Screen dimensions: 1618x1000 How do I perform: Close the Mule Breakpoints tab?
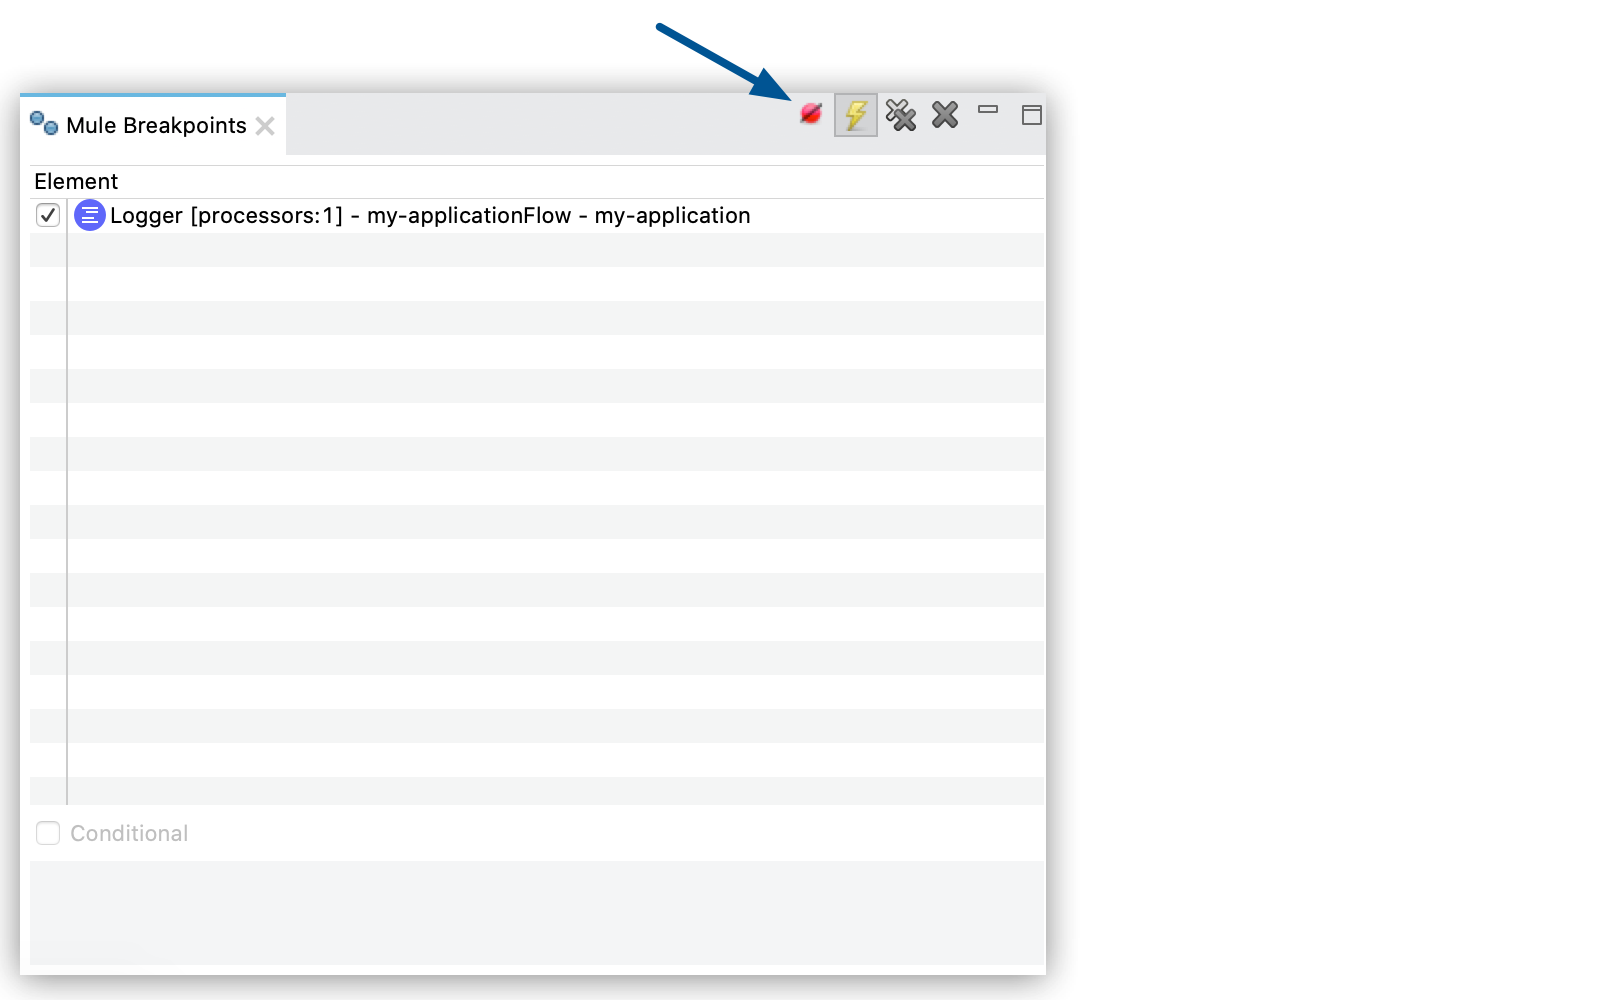pos(265,126)
